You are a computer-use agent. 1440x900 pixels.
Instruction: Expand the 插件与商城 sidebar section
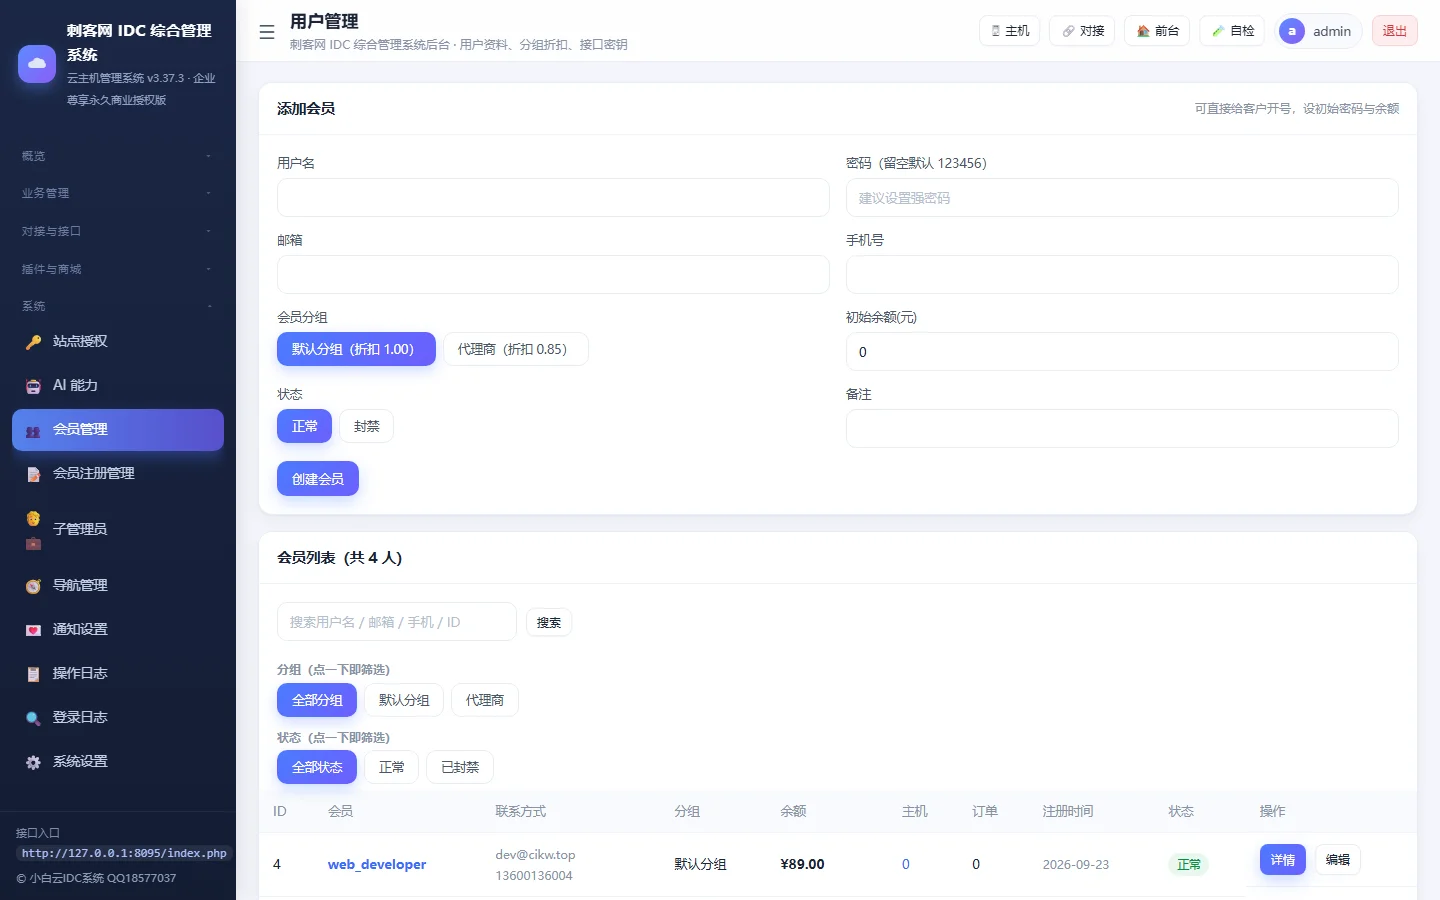tap(117, 269)
